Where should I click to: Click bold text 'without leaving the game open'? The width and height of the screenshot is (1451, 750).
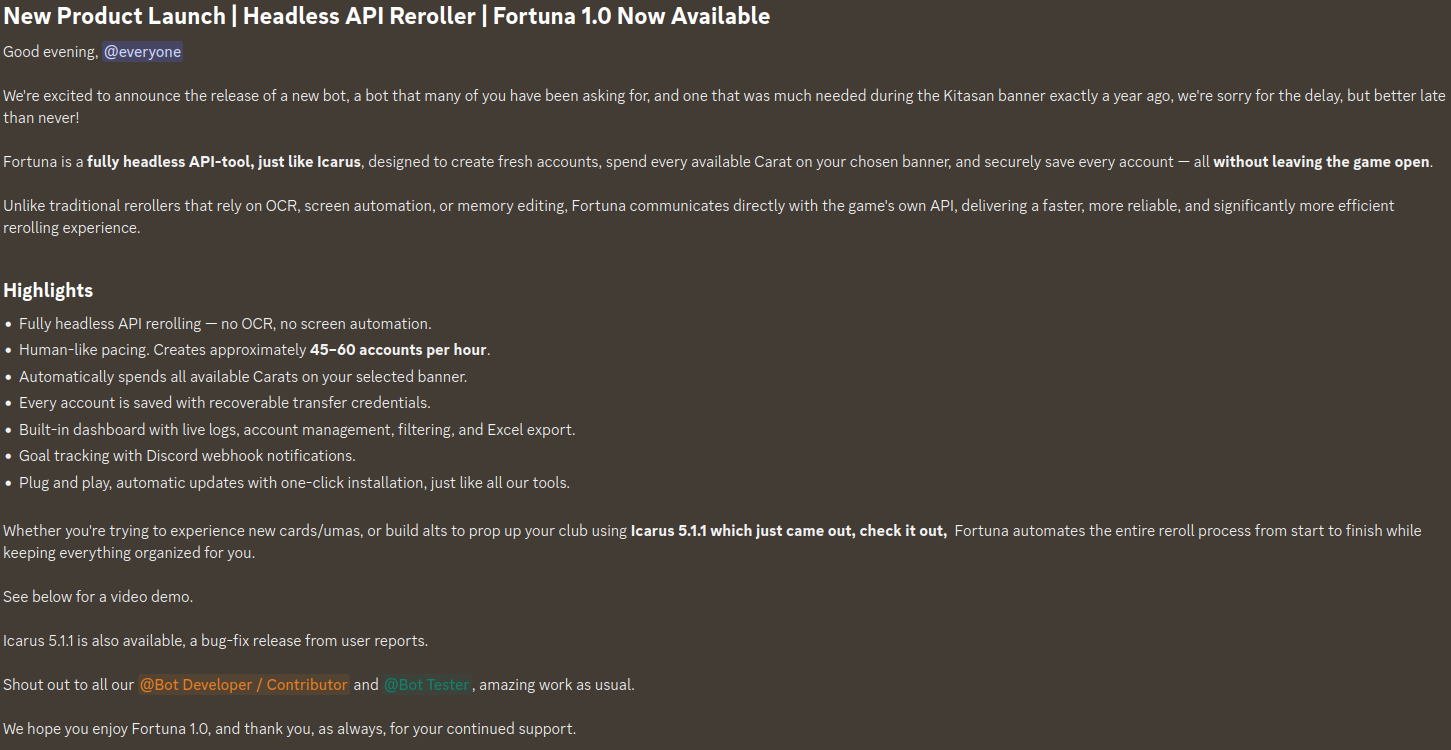[x=1322, y=162]
